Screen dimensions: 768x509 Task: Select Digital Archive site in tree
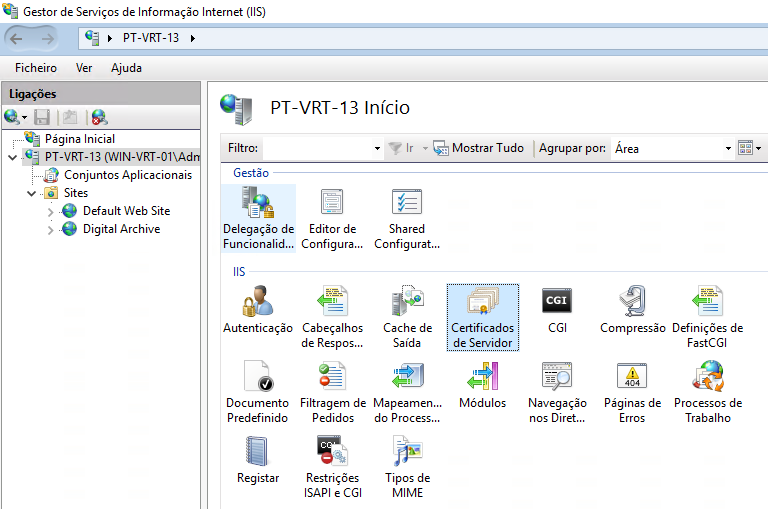pyautogui.click(x=121, y=229)
